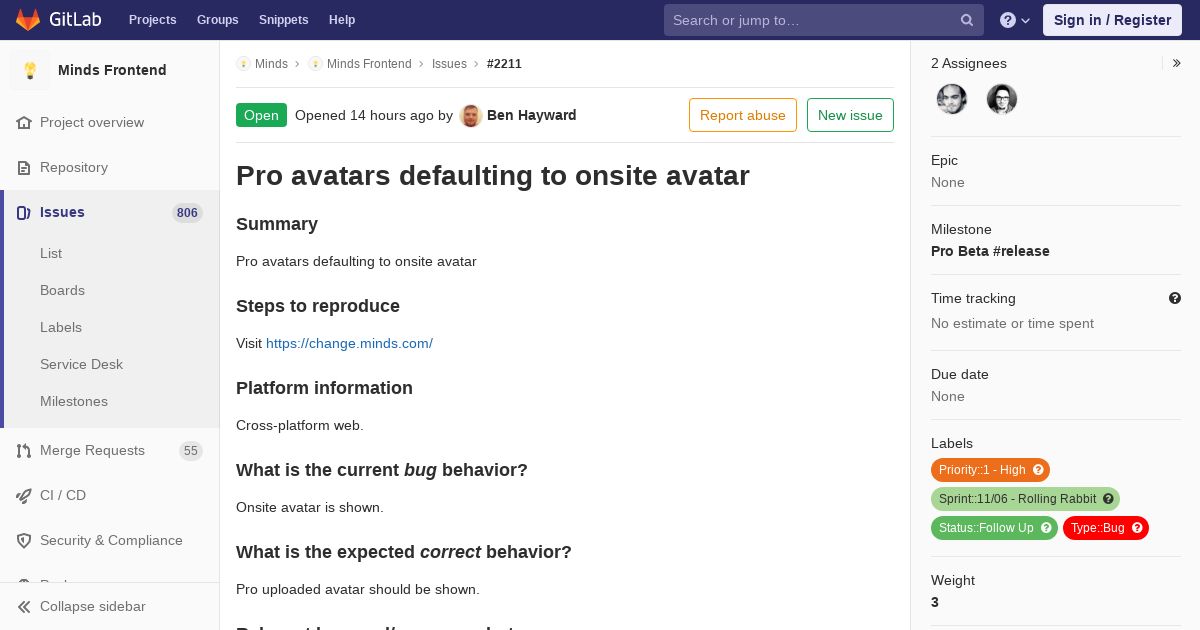Collapse the right sidebar with double chevron
Screen dimensions: 1200x630
1176,63
